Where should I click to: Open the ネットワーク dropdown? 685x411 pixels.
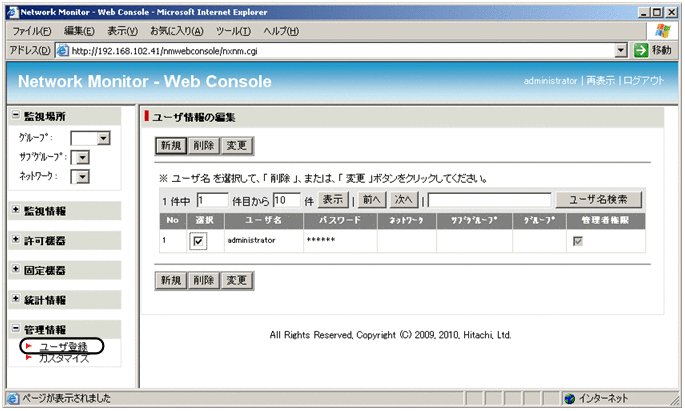pos(83,176)
